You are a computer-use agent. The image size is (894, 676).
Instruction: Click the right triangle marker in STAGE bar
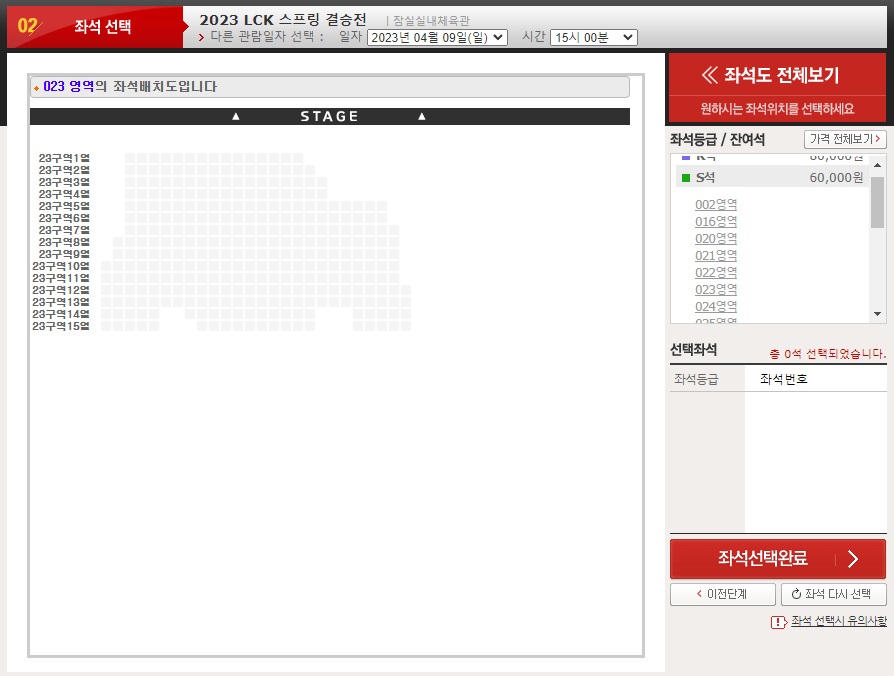(422, 116)
